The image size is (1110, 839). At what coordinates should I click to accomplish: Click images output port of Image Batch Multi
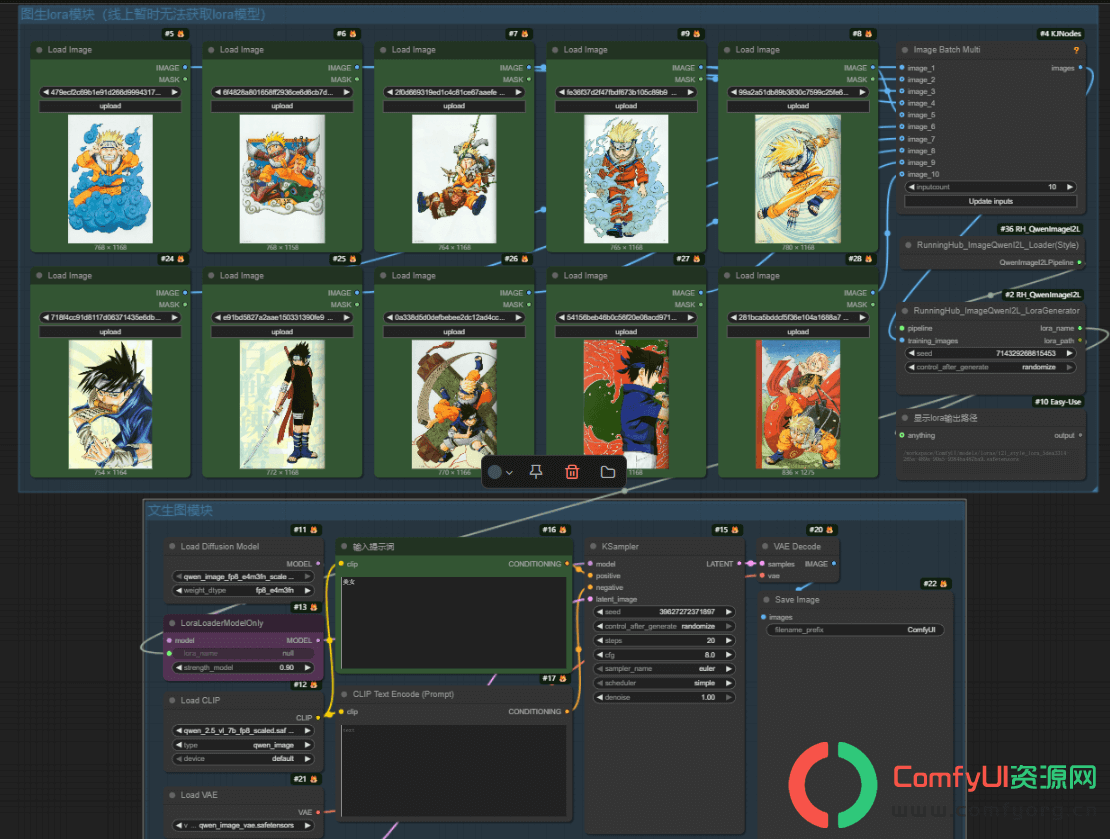tap(1080, 68)
